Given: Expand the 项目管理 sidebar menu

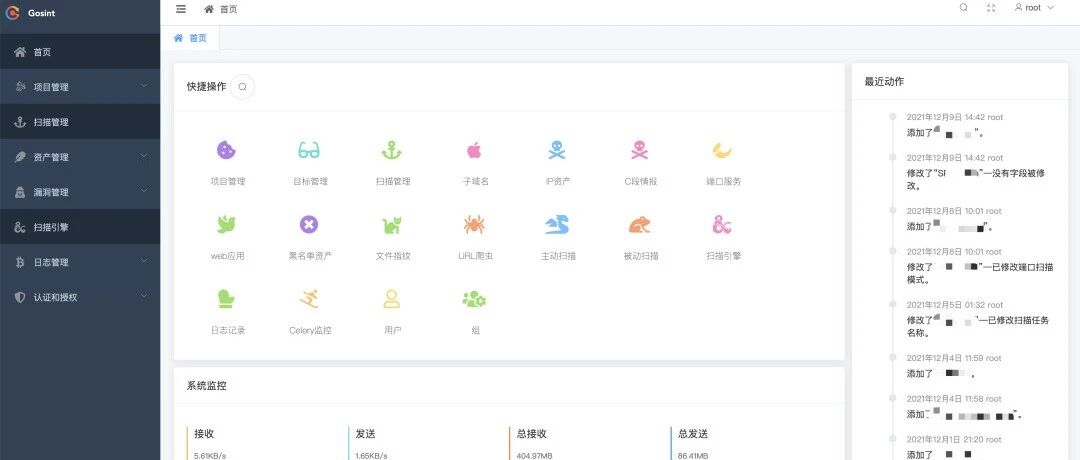Looking at the screenshot, I should [x=80, y=87].
